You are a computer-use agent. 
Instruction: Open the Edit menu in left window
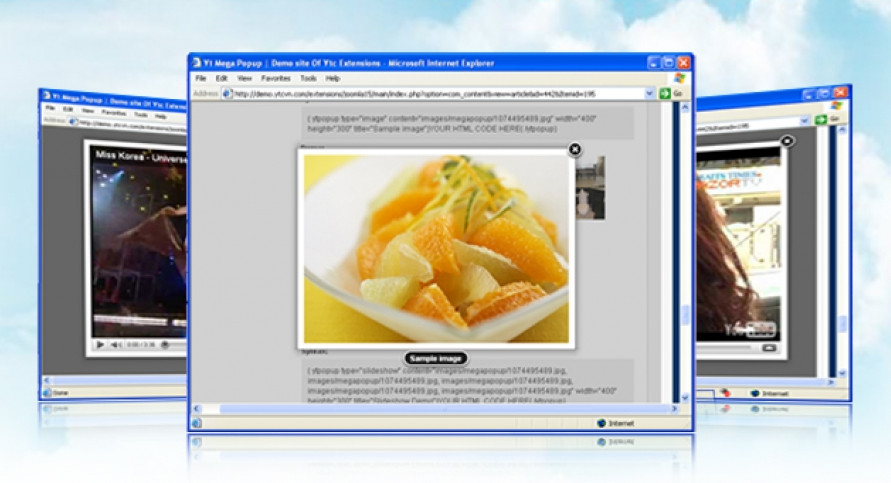point(68,109)
